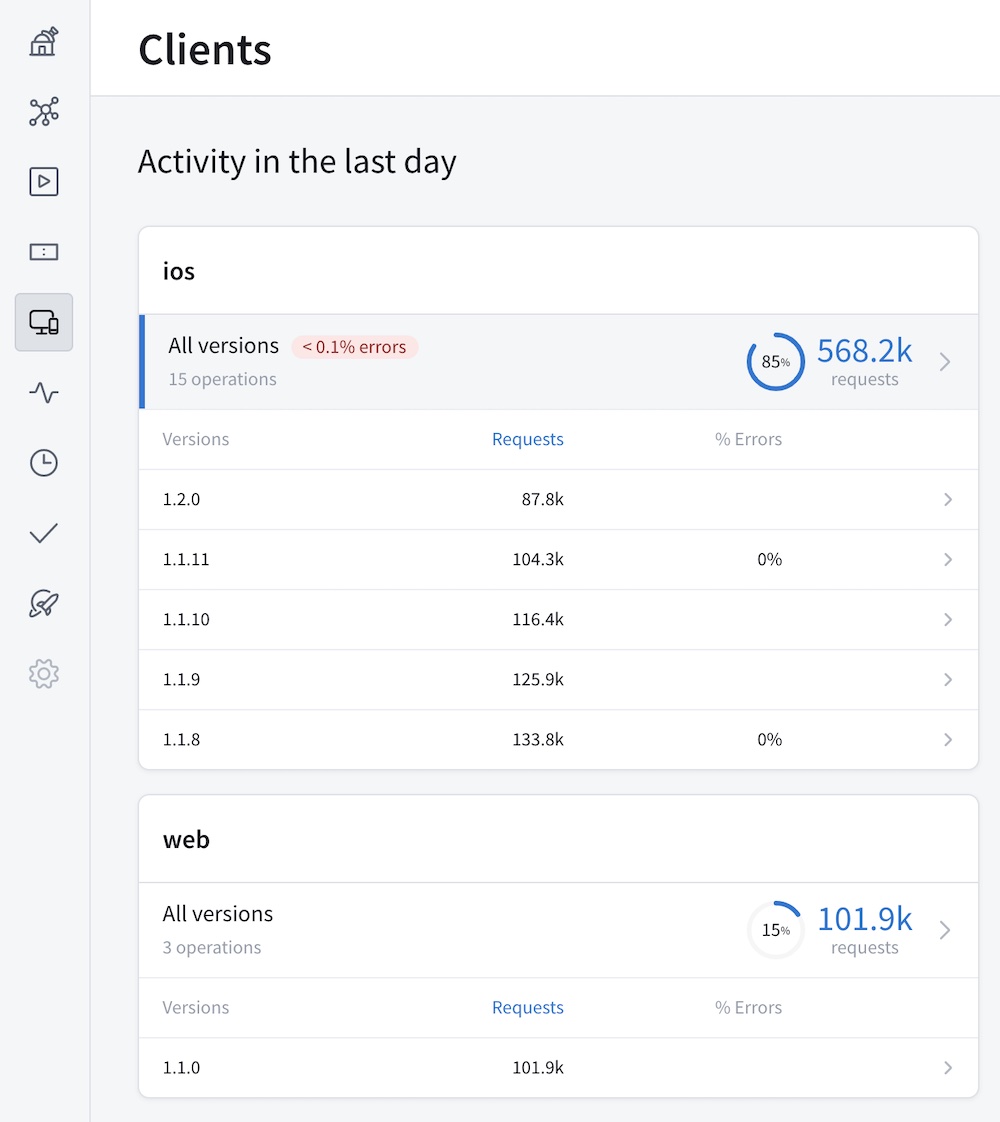Open settings via the gear icon
This screenshot has width=1000, height=1122.
tap(44, 674)
